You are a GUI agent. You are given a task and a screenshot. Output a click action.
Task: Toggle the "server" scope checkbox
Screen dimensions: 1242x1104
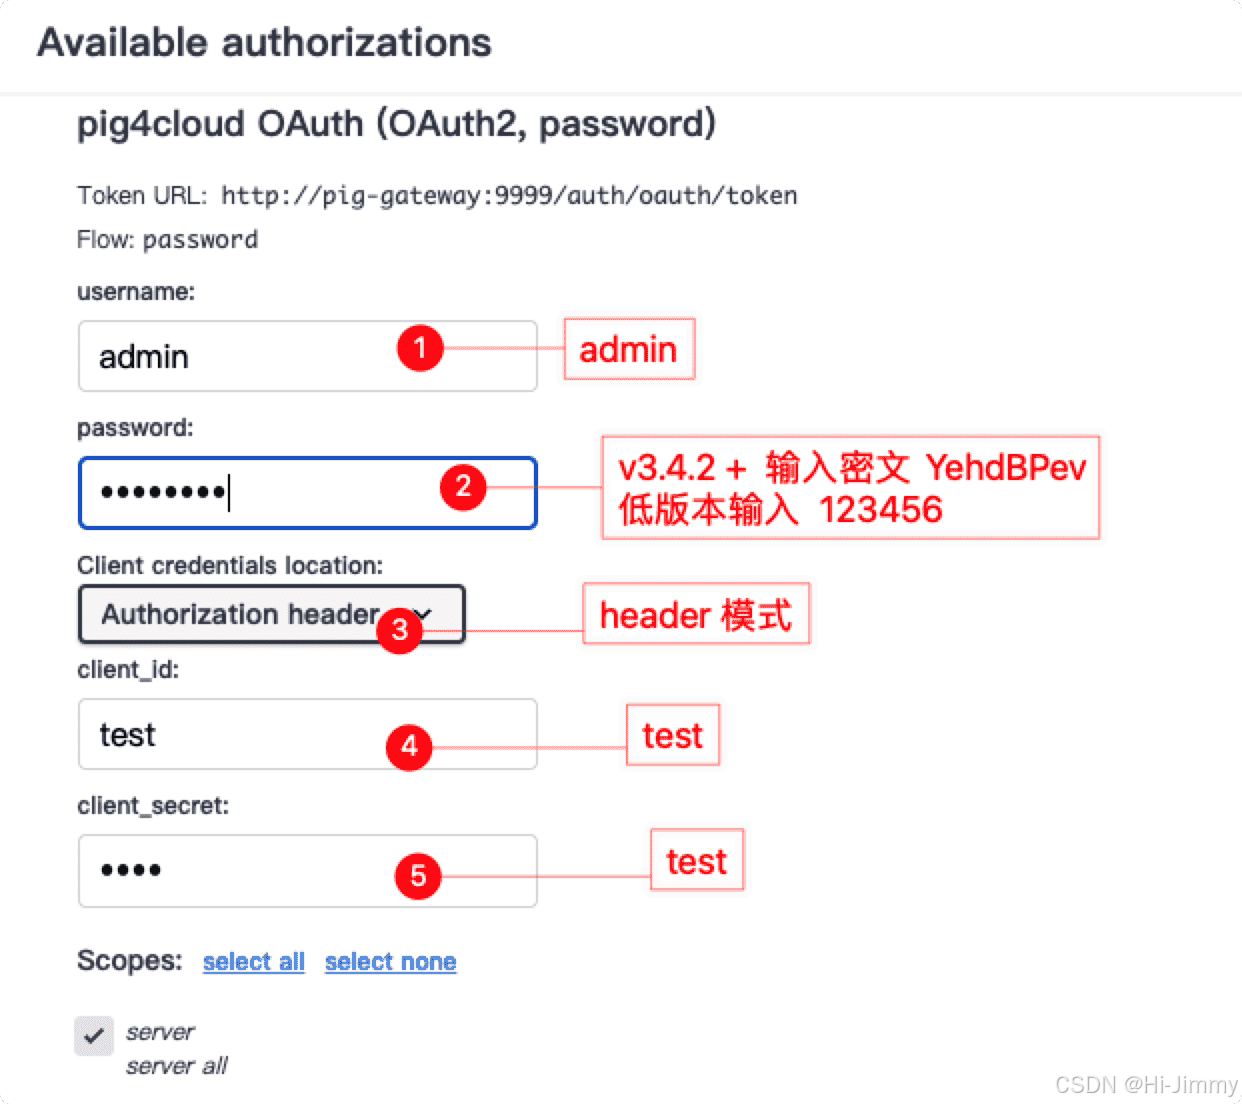point(94,1036)
